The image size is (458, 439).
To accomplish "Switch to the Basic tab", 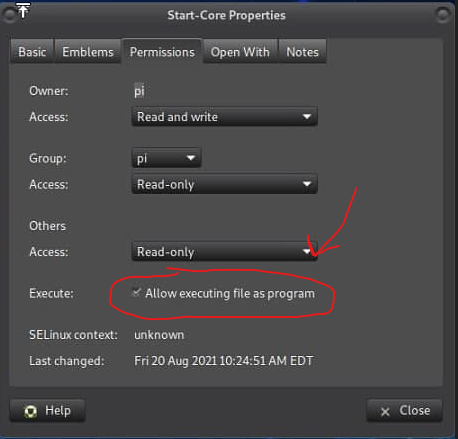I will click(x=32, y=52).
